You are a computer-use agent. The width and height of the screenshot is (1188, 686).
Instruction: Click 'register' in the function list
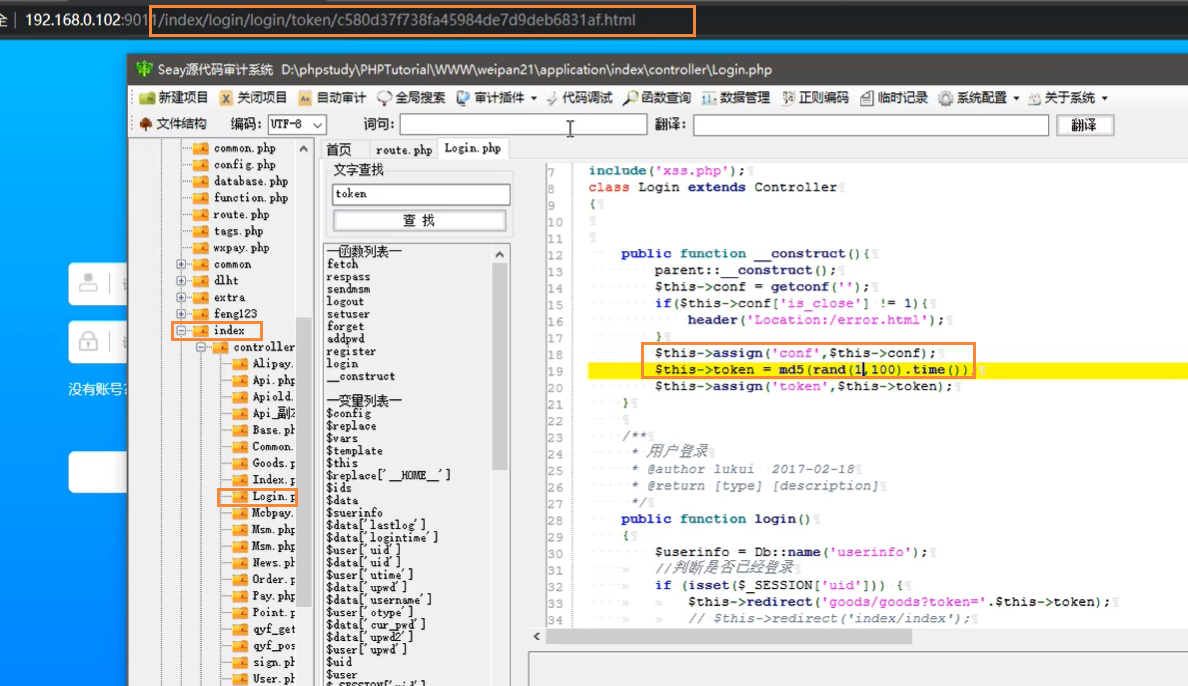[x=351, y=352]
